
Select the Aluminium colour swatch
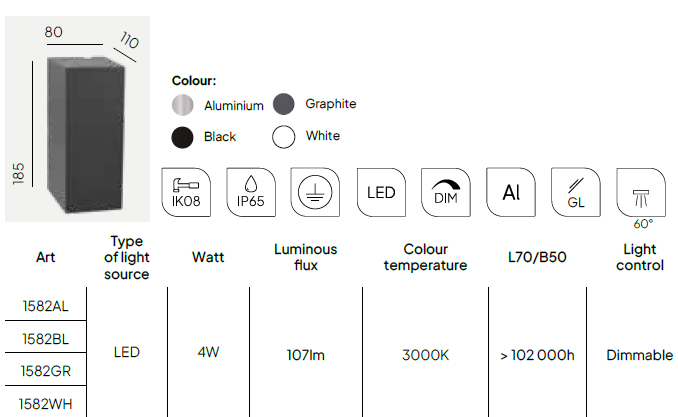click(x=182, y=105)
